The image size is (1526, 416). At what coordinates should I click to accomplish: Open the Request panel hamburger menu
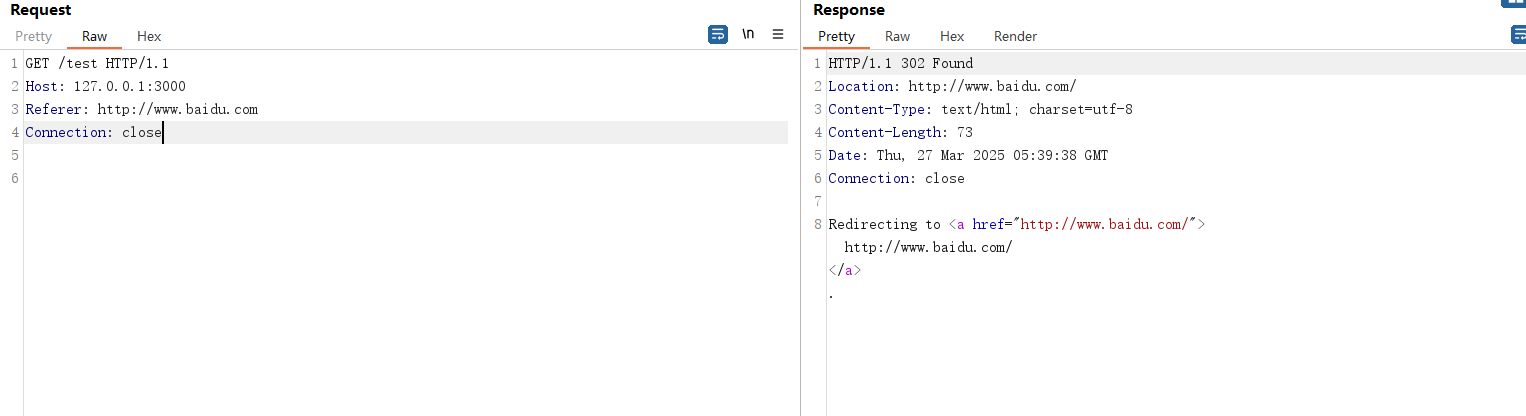[x=778, y=35]
